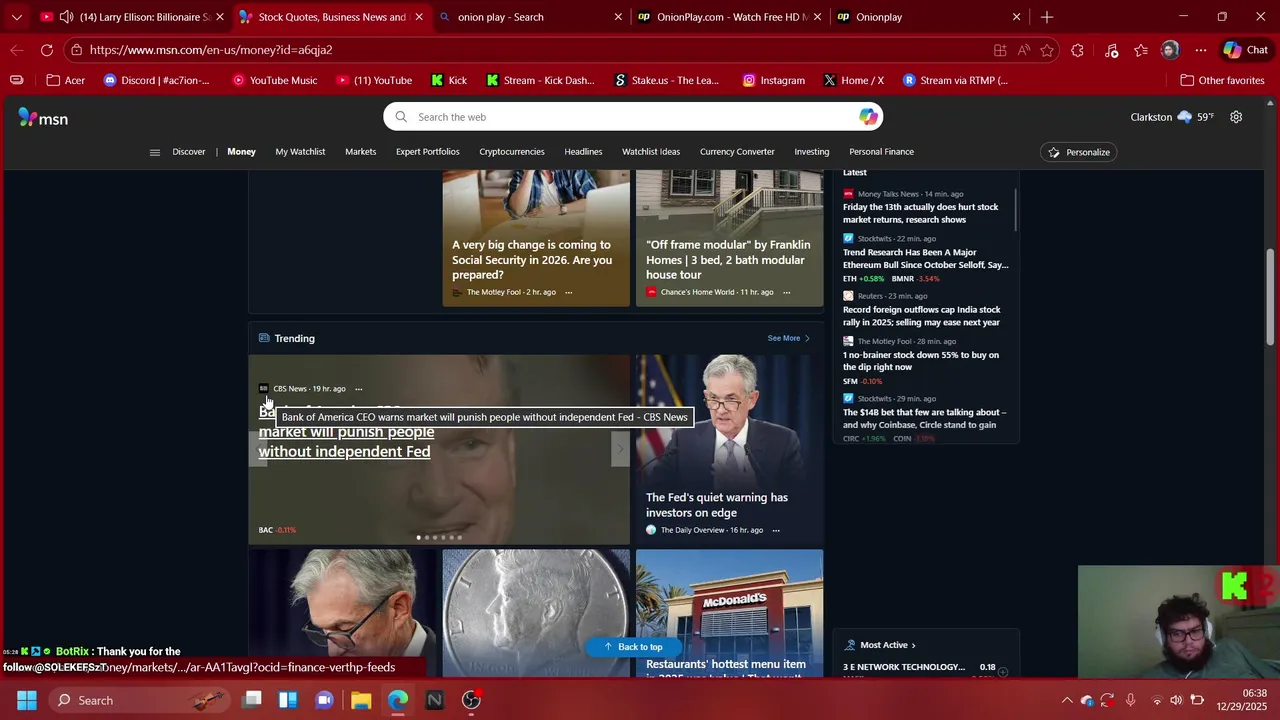1280x720 pixels.
Task: Open more options on Motley Fool Social Security card
Action: click(568, 292)
